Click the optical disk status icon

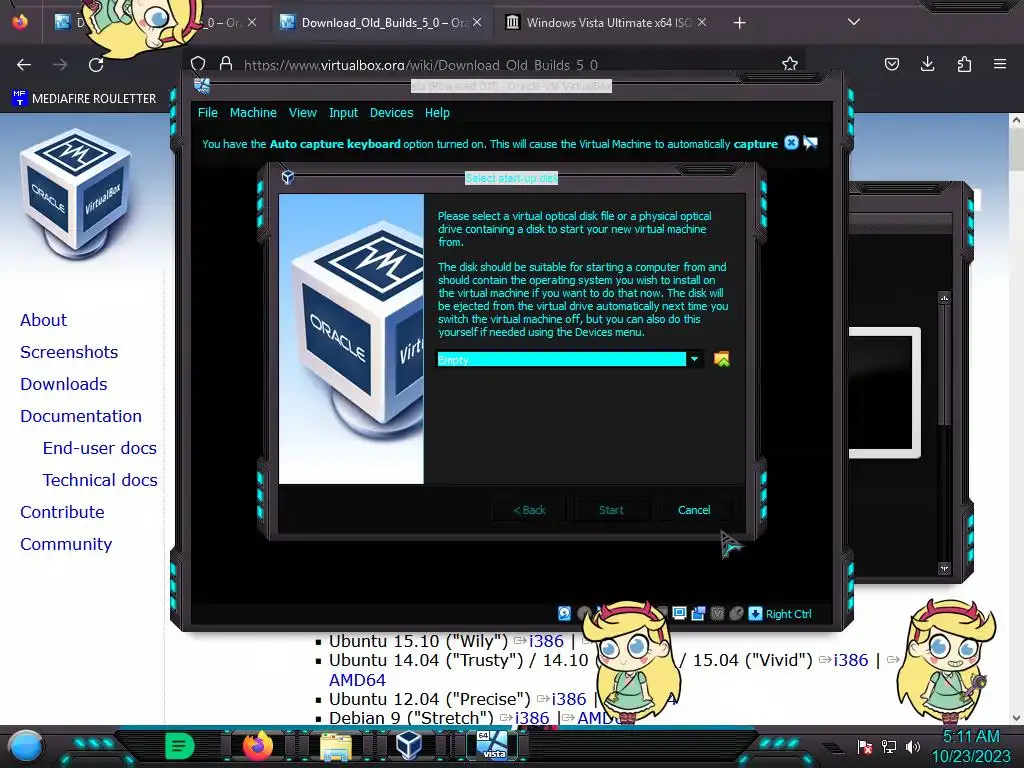[x=584, y=613]
